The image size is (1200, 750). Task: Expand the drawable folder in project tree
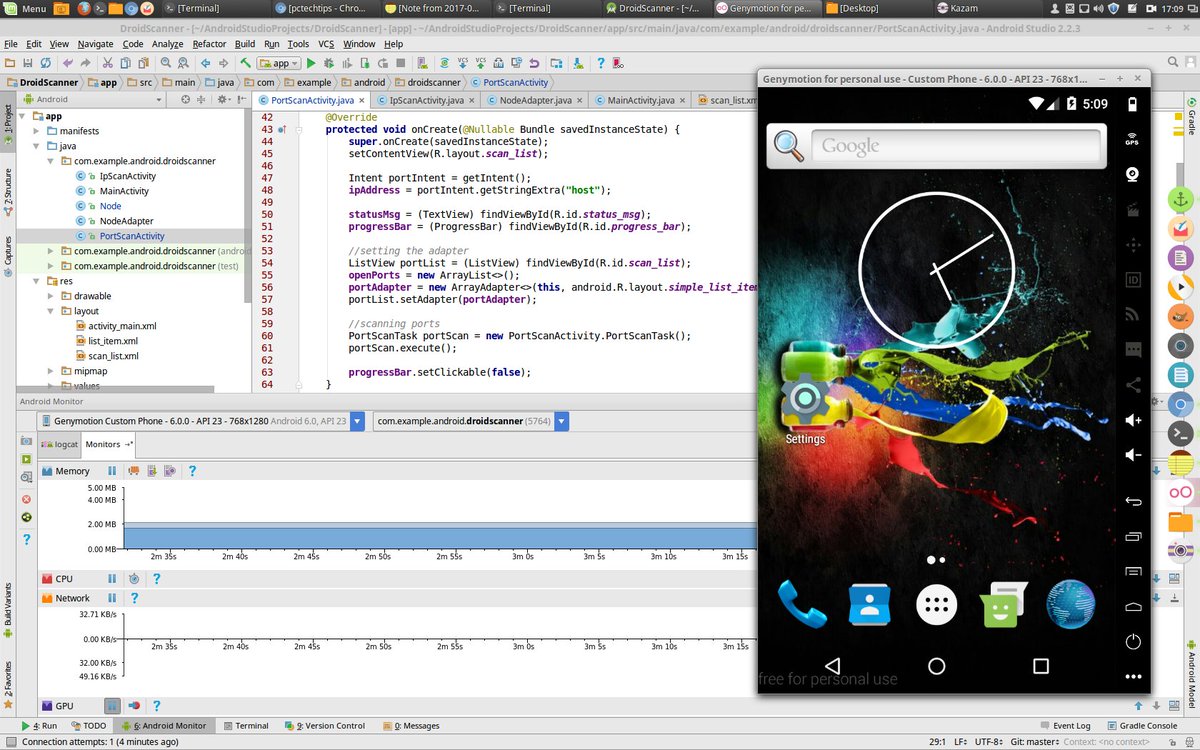[51, 296]
